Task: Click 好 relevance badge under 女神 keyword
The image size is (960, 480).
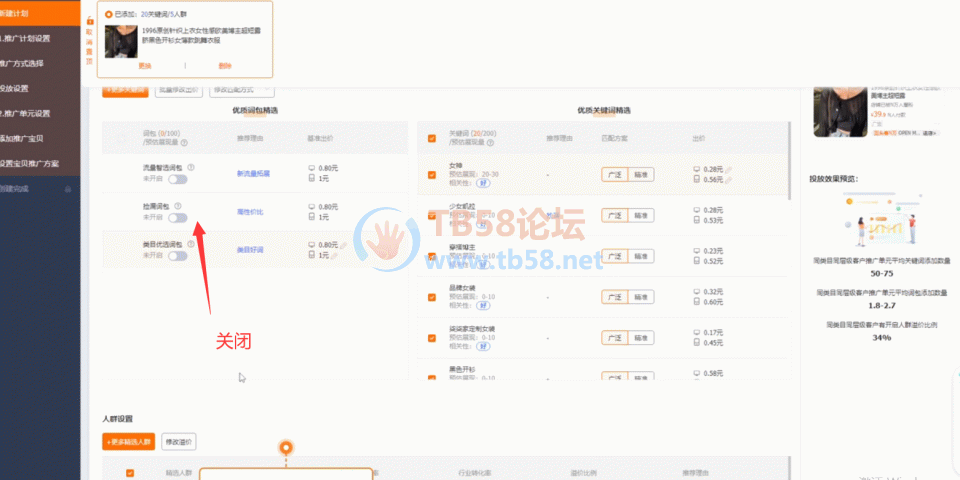Action: [483, 184]
